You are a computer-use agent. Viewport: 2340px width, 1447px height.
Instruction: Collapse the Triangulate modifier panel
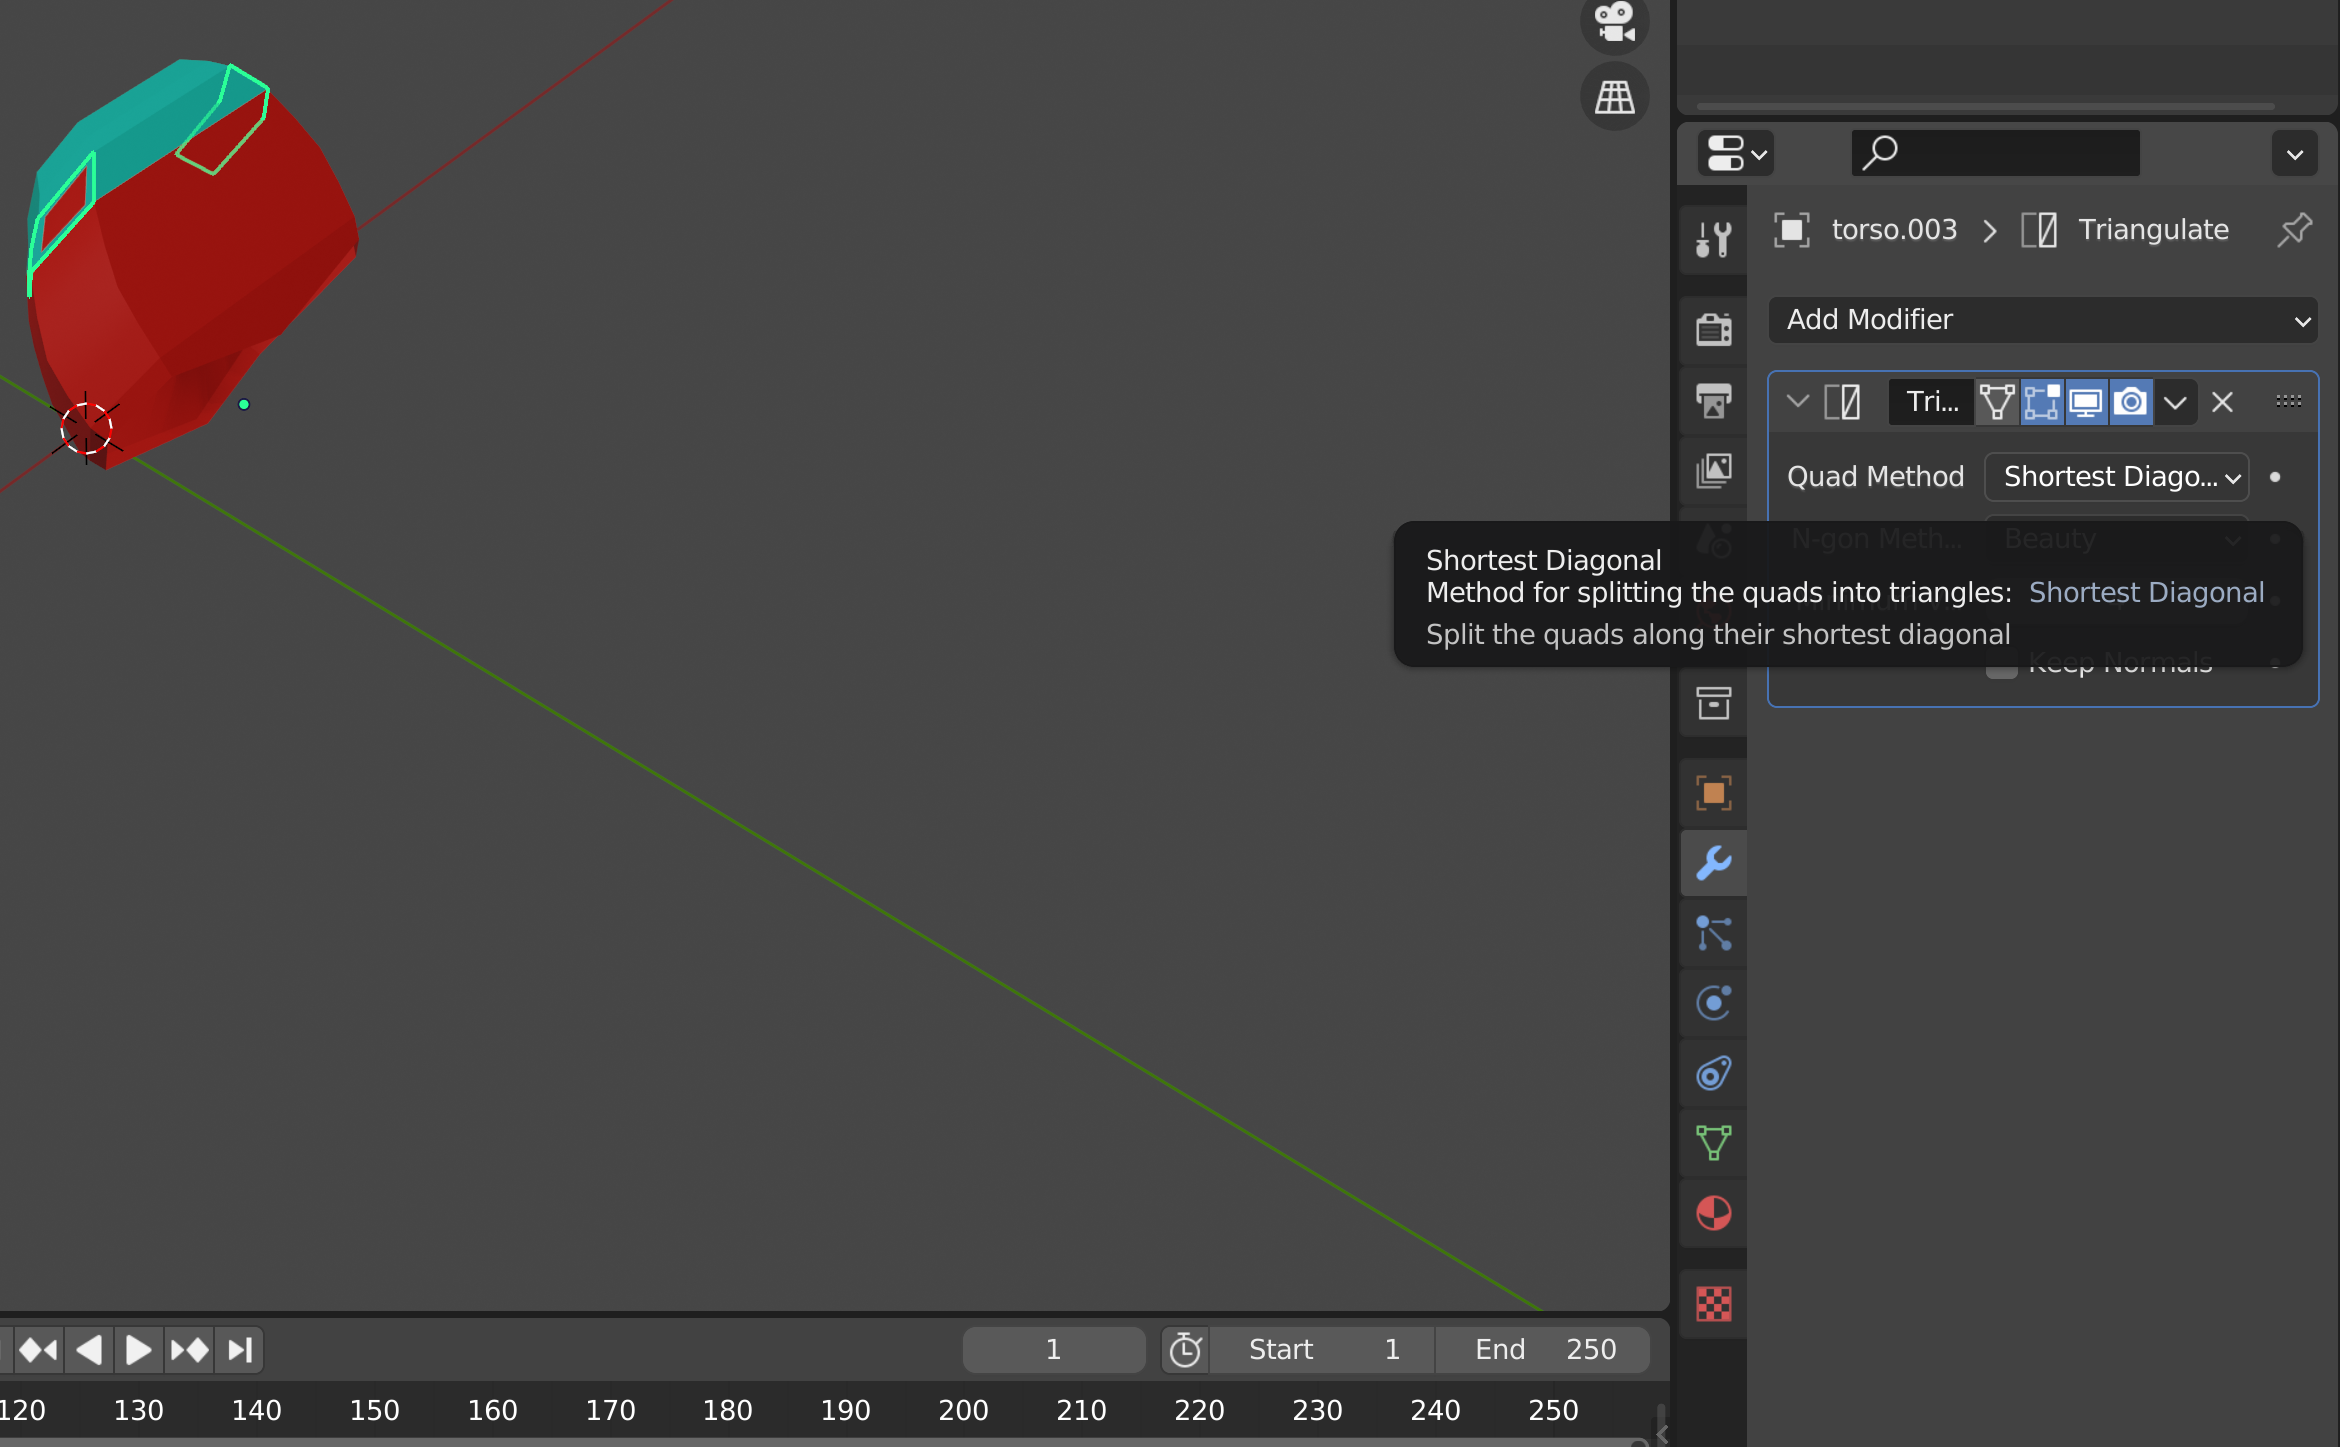pos(1797,402)
